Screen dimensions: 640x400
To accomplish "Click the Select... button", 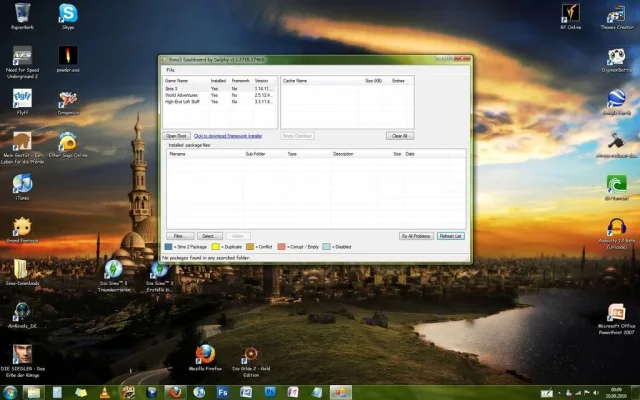I will click(209, 236).
